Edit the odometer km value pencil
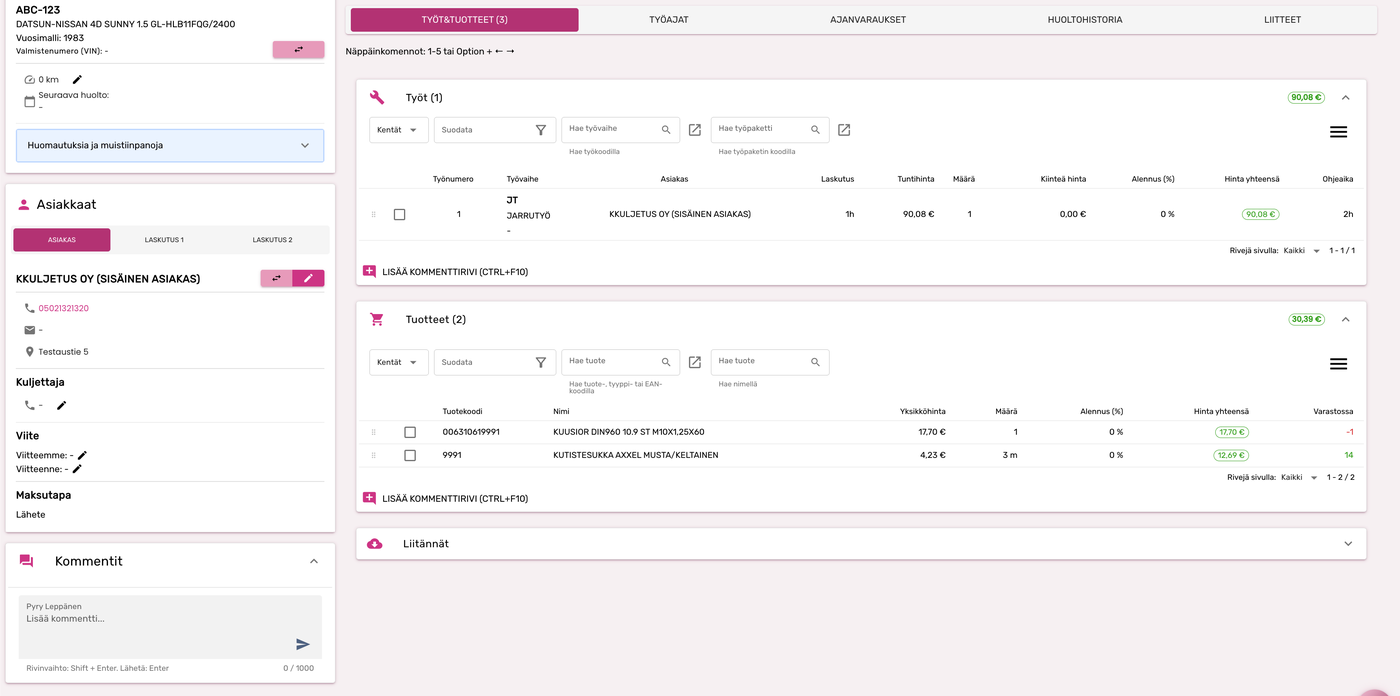Screen dimensions: 1400x696 point(78,79)
